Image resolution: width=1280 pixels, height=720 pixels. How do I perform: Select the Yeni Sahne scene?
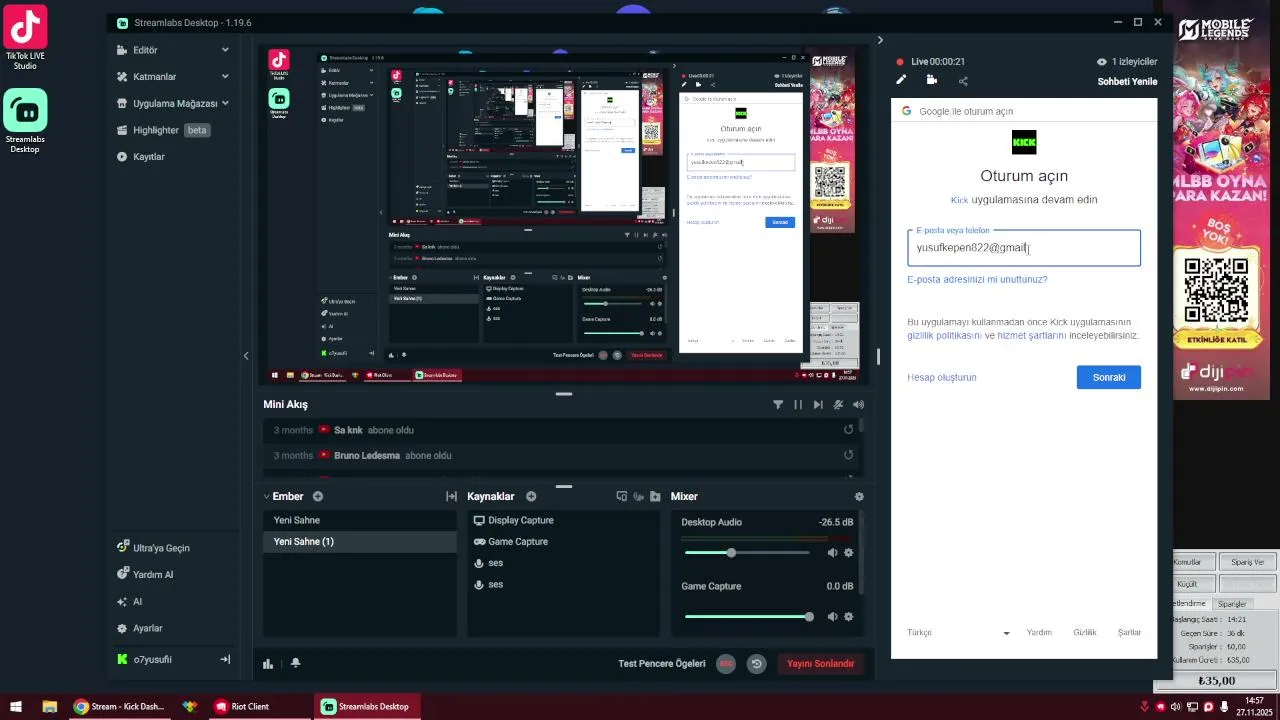tap(360, 520)
